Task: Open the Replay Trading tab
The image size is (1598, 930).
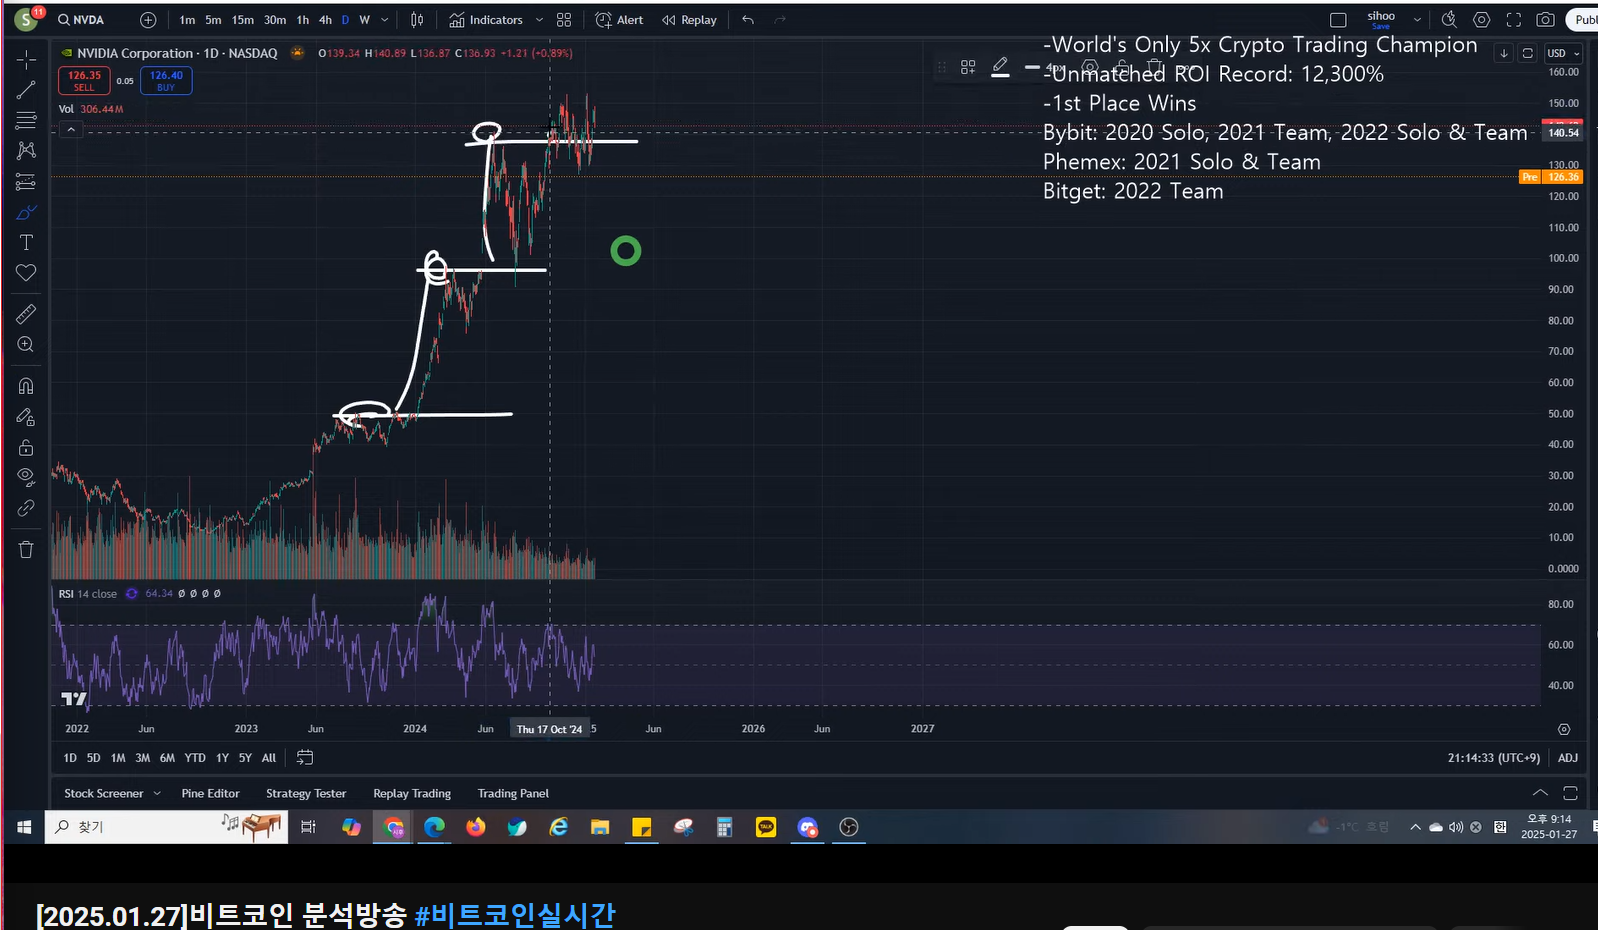Action: (412, 794)
